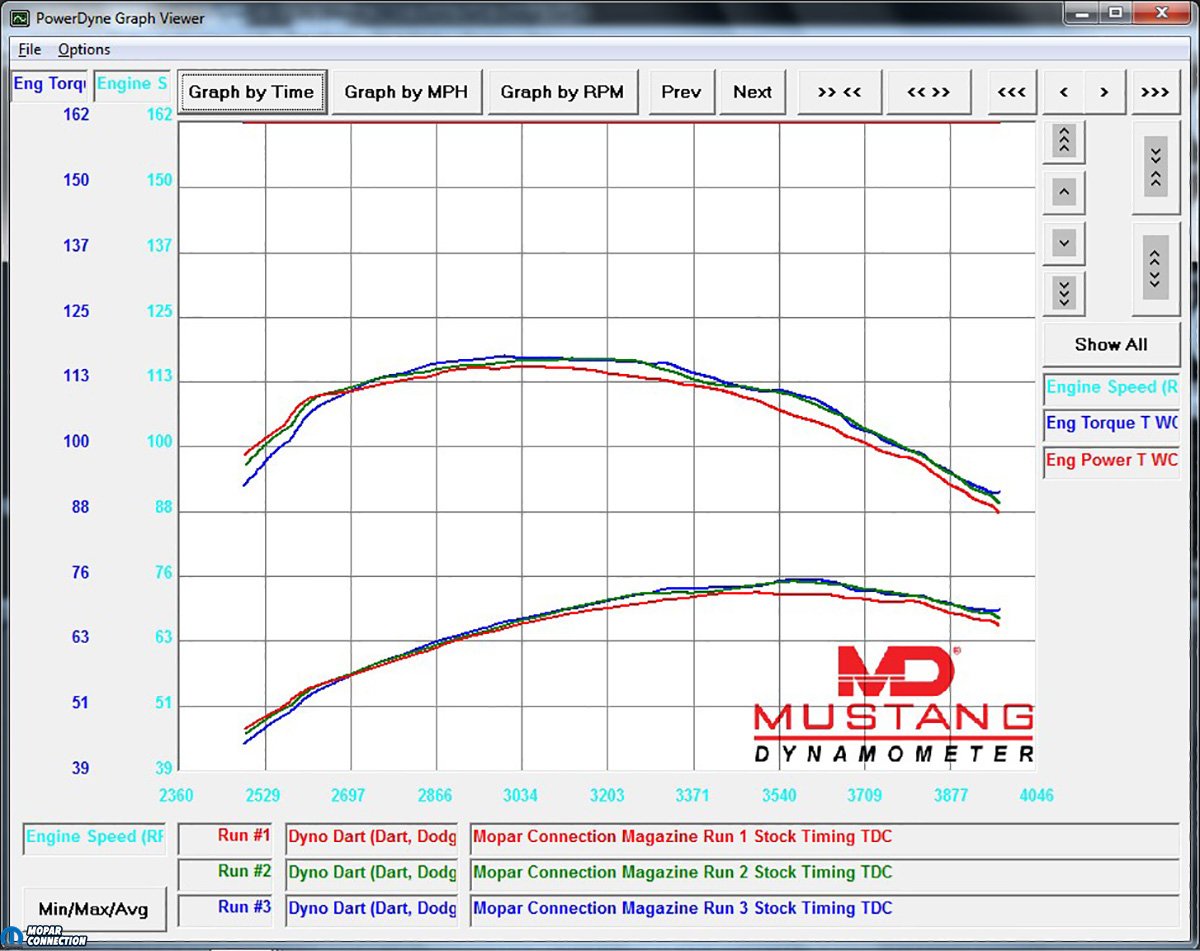1200x951 pixels.
Task: Jump far right with triple-right arrow
Action: pos(1155,92)
